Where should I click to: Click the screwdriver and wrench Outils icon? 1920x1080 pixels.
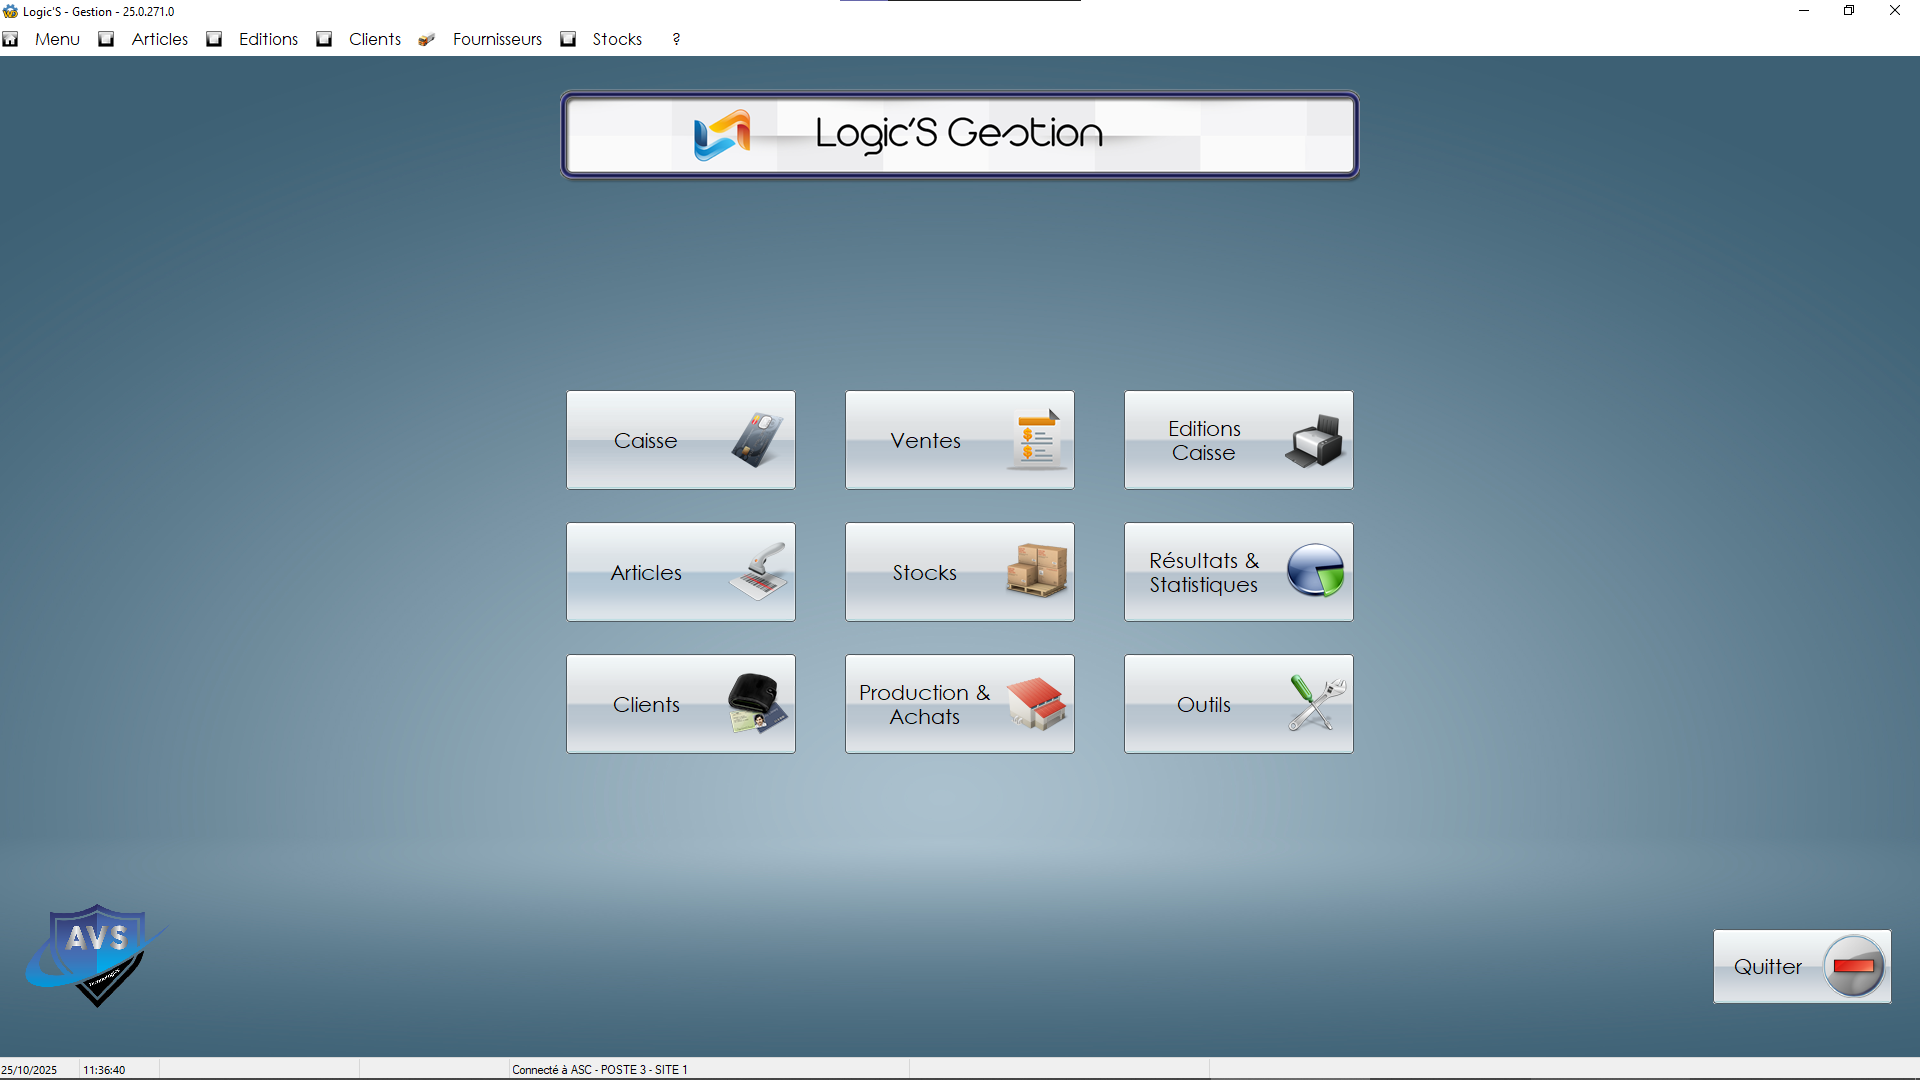click(x=1317, y=703)
